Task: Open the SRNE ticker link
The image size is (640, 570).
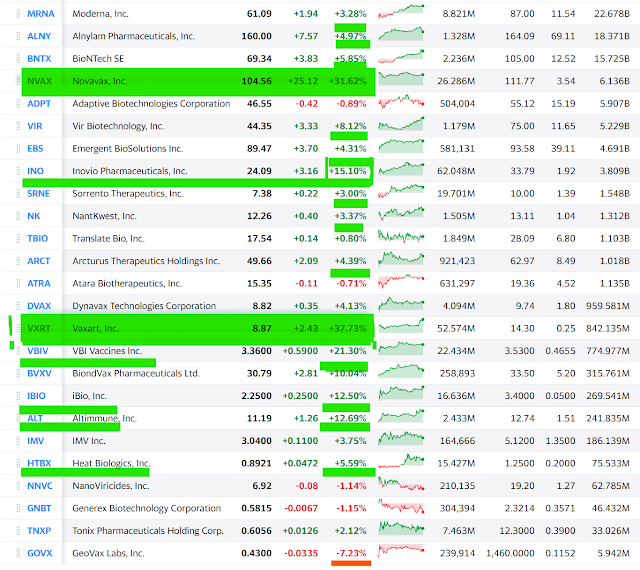Action: (x=38, y=194)
